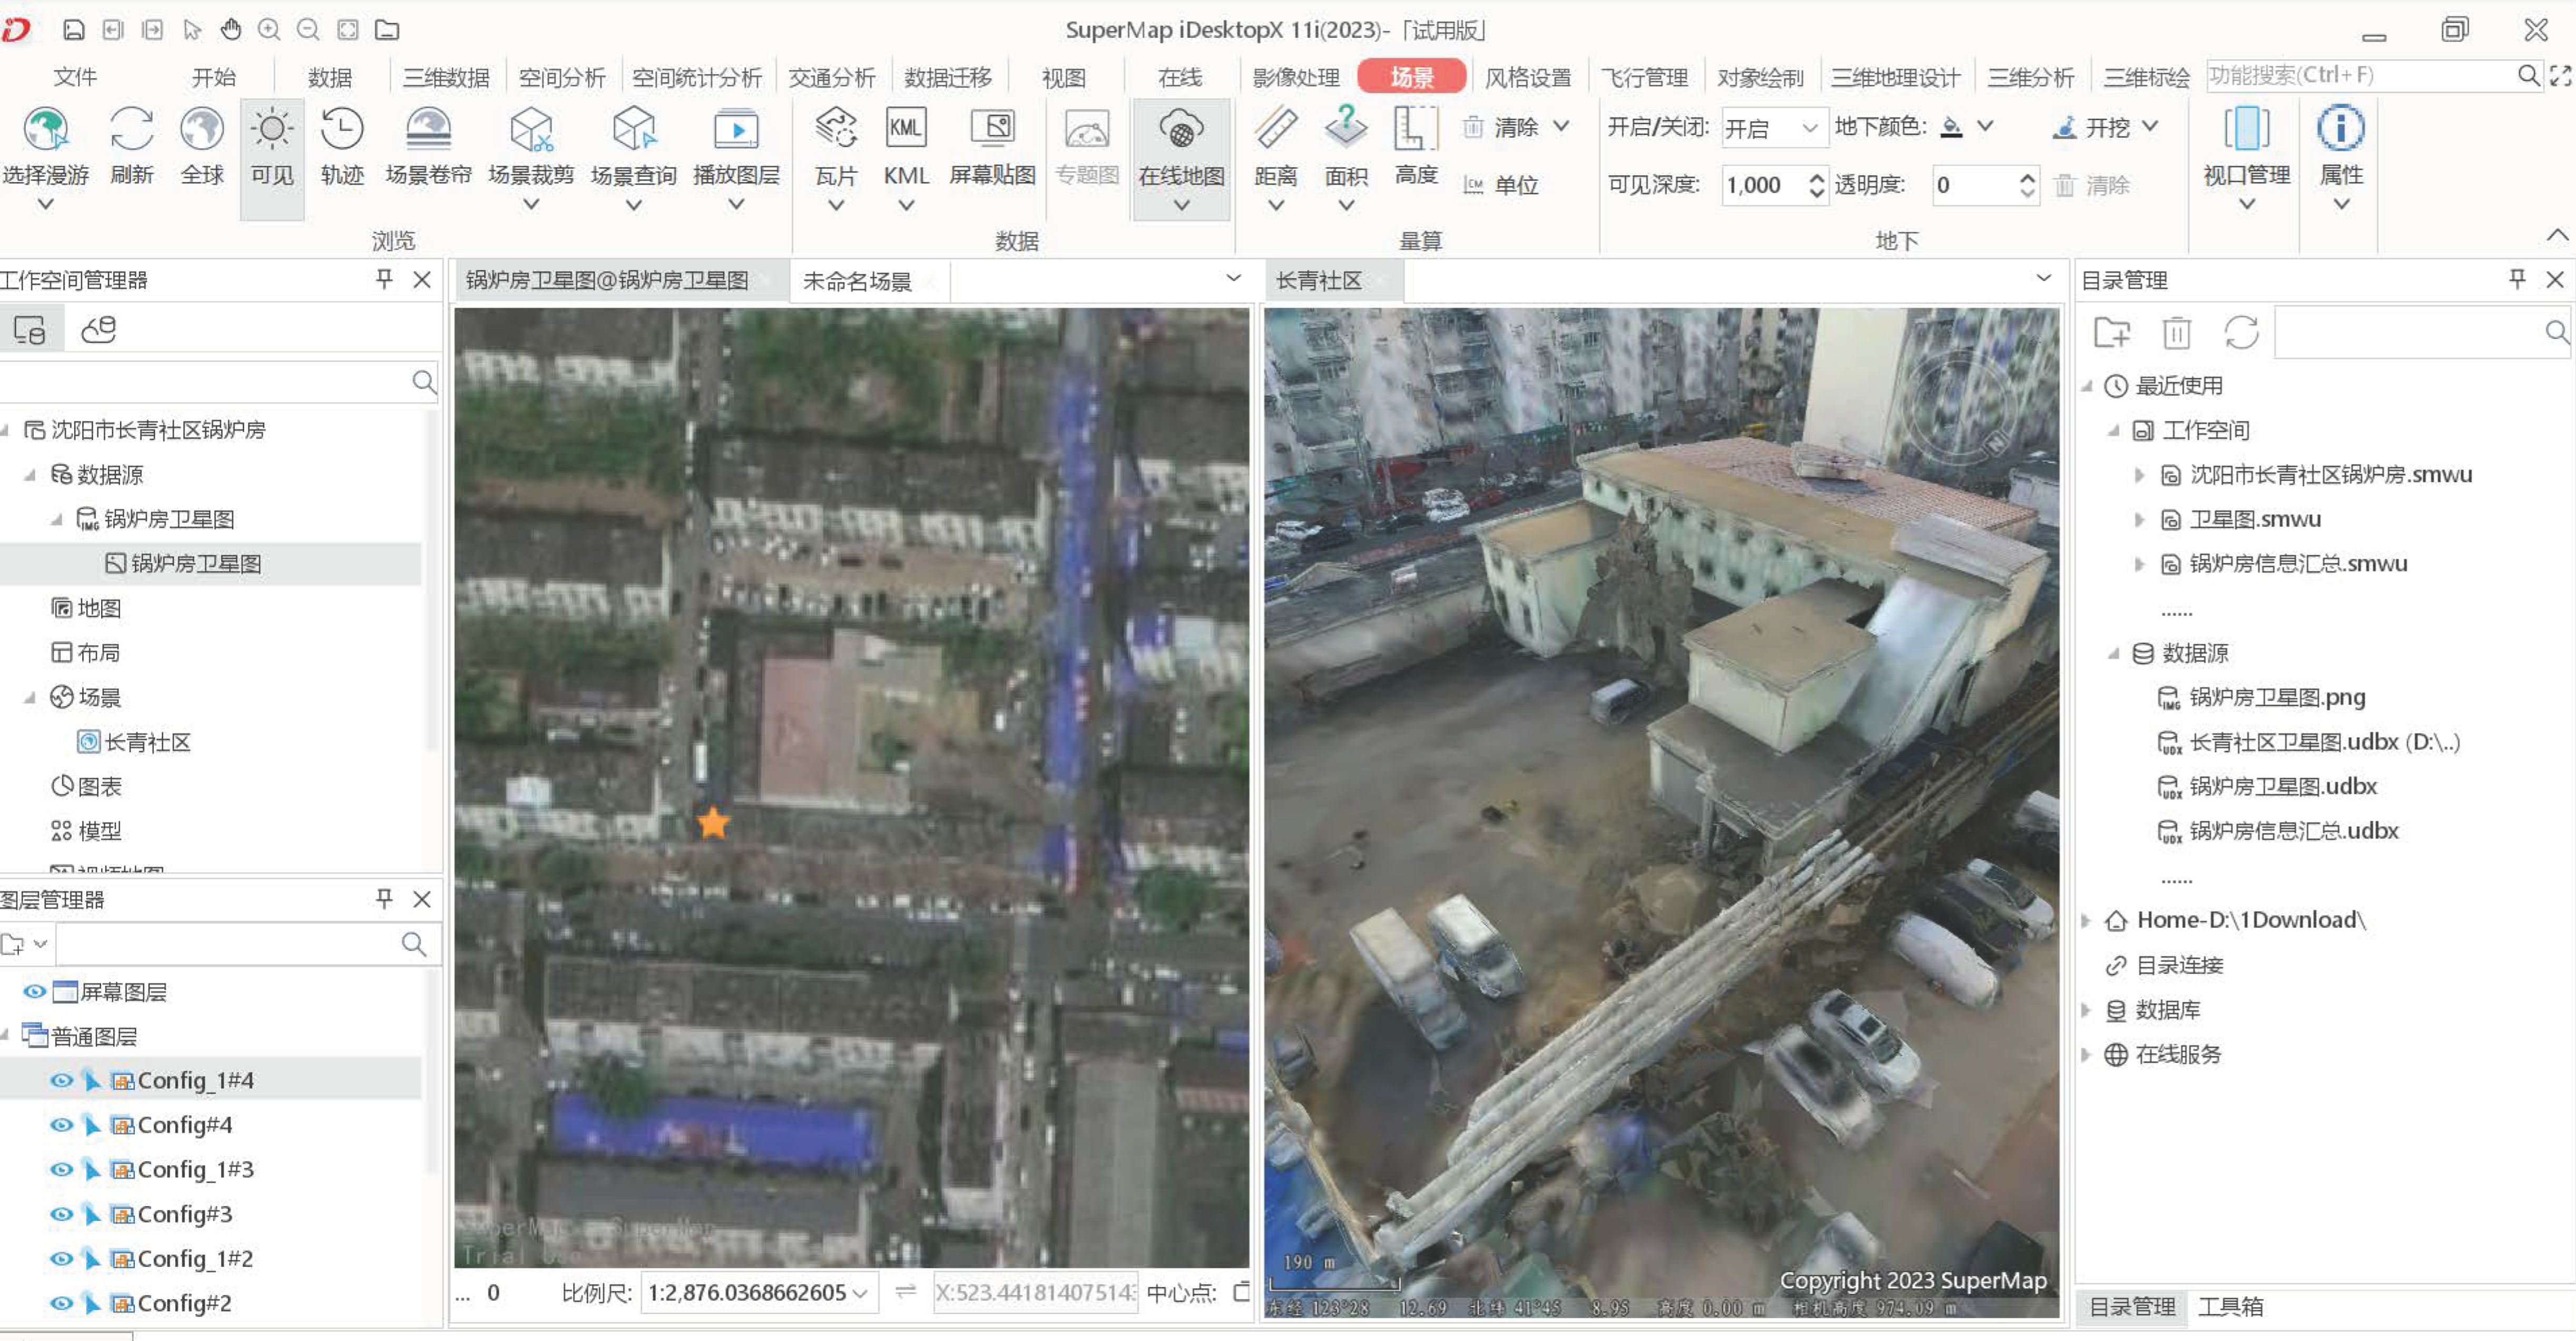The width and height of the screenshot is (2576, 1341).
Task: Open the 三维分析 ribbon tab
Action: (x=2030, y=77)
